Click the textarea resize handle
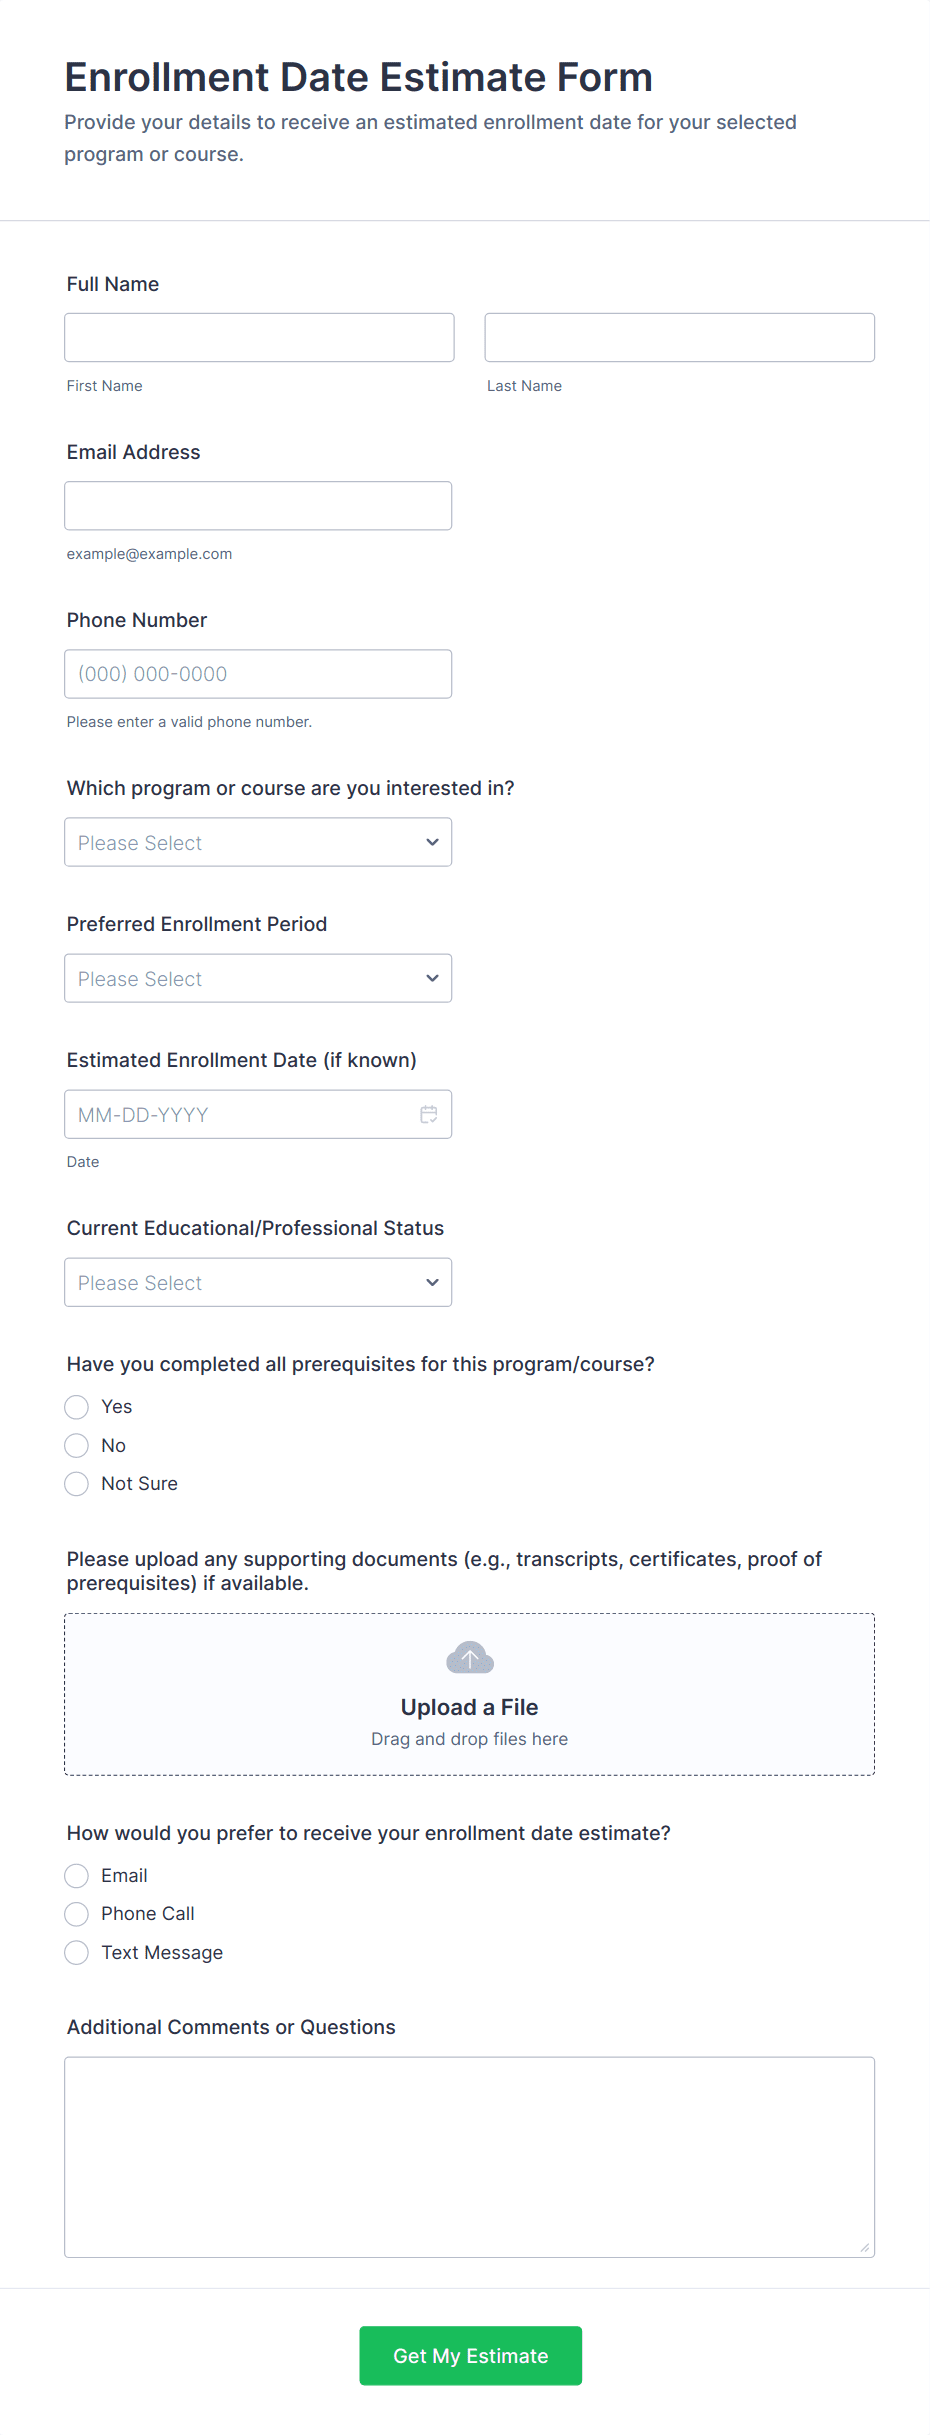 (x=865, y=2248)
